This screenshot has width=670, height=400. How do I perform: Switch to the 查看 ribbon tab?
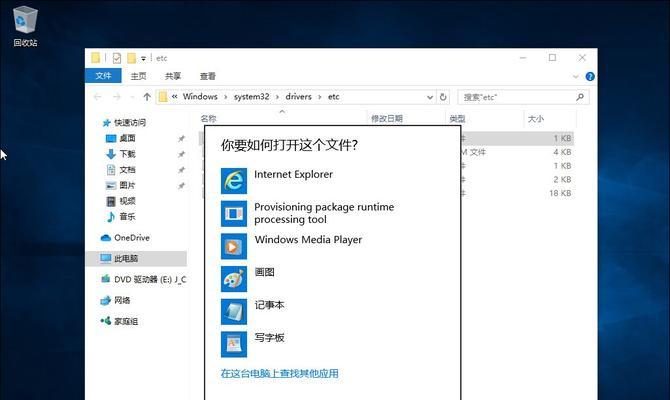coord(208,76)
